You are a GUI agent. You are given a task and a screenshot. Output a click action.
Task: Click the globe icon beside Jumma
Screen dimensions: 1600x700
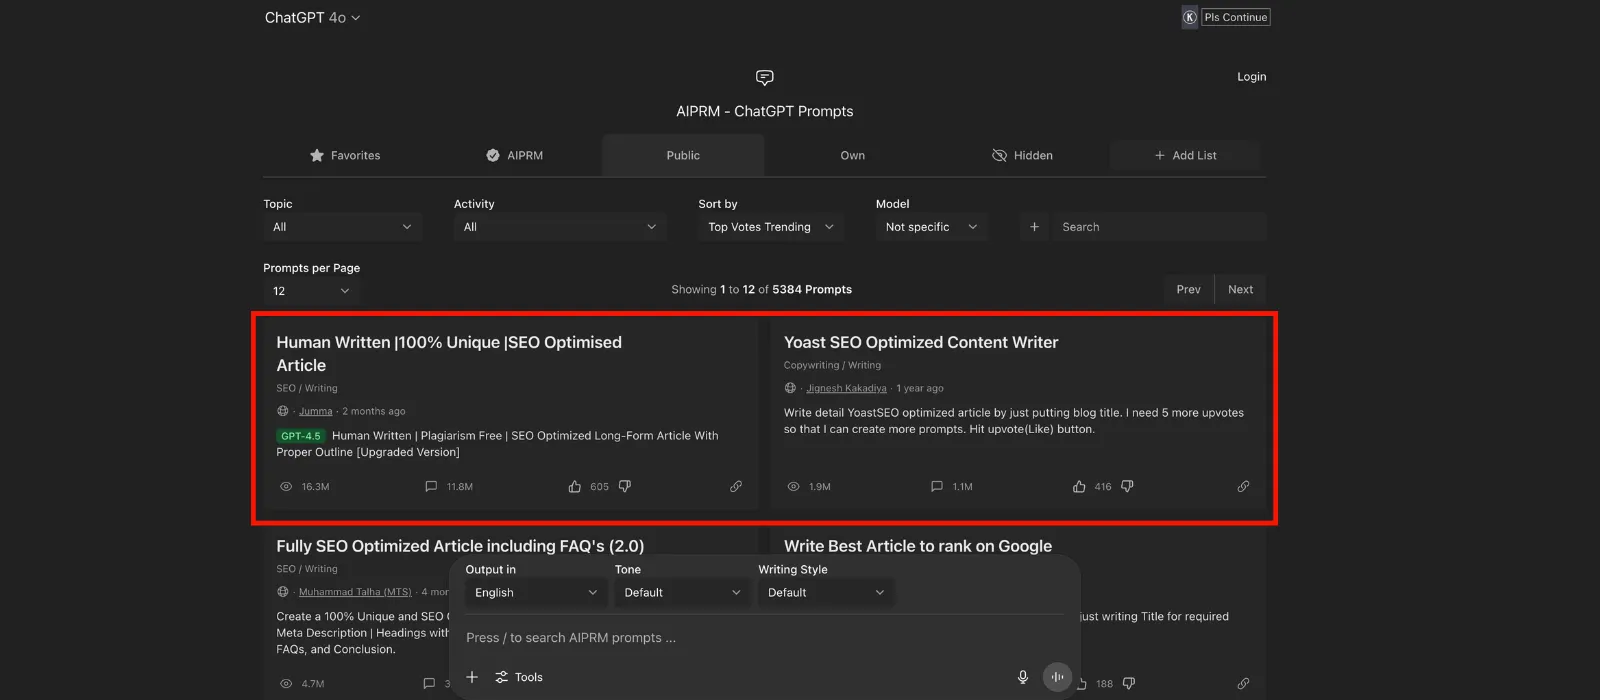pos(283,411)
